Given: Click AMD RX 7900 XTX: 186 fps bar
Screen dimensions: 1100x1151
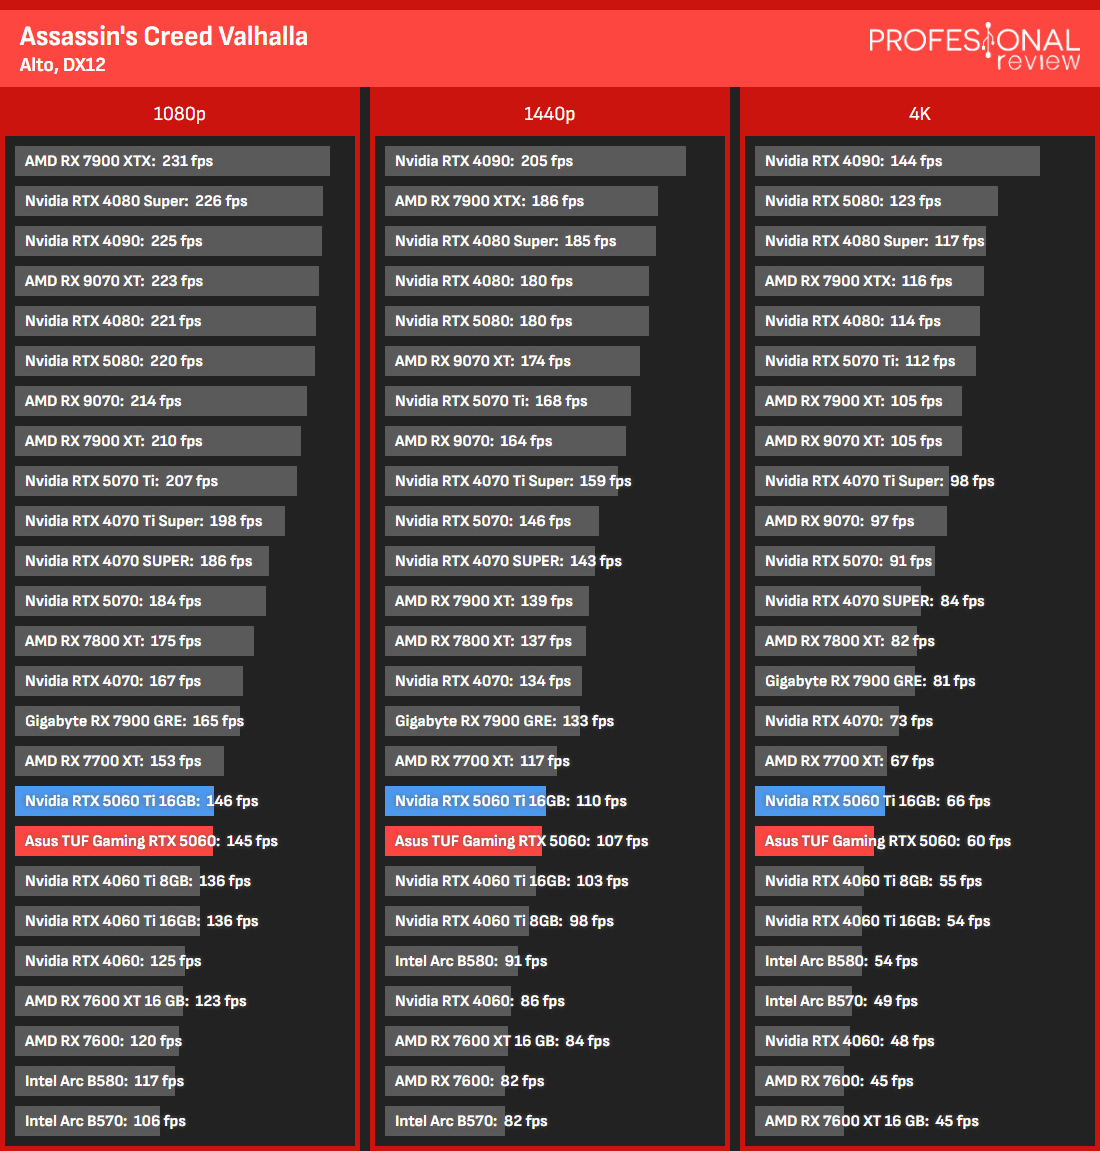Looking at the screenshot, I should point(521,201).
